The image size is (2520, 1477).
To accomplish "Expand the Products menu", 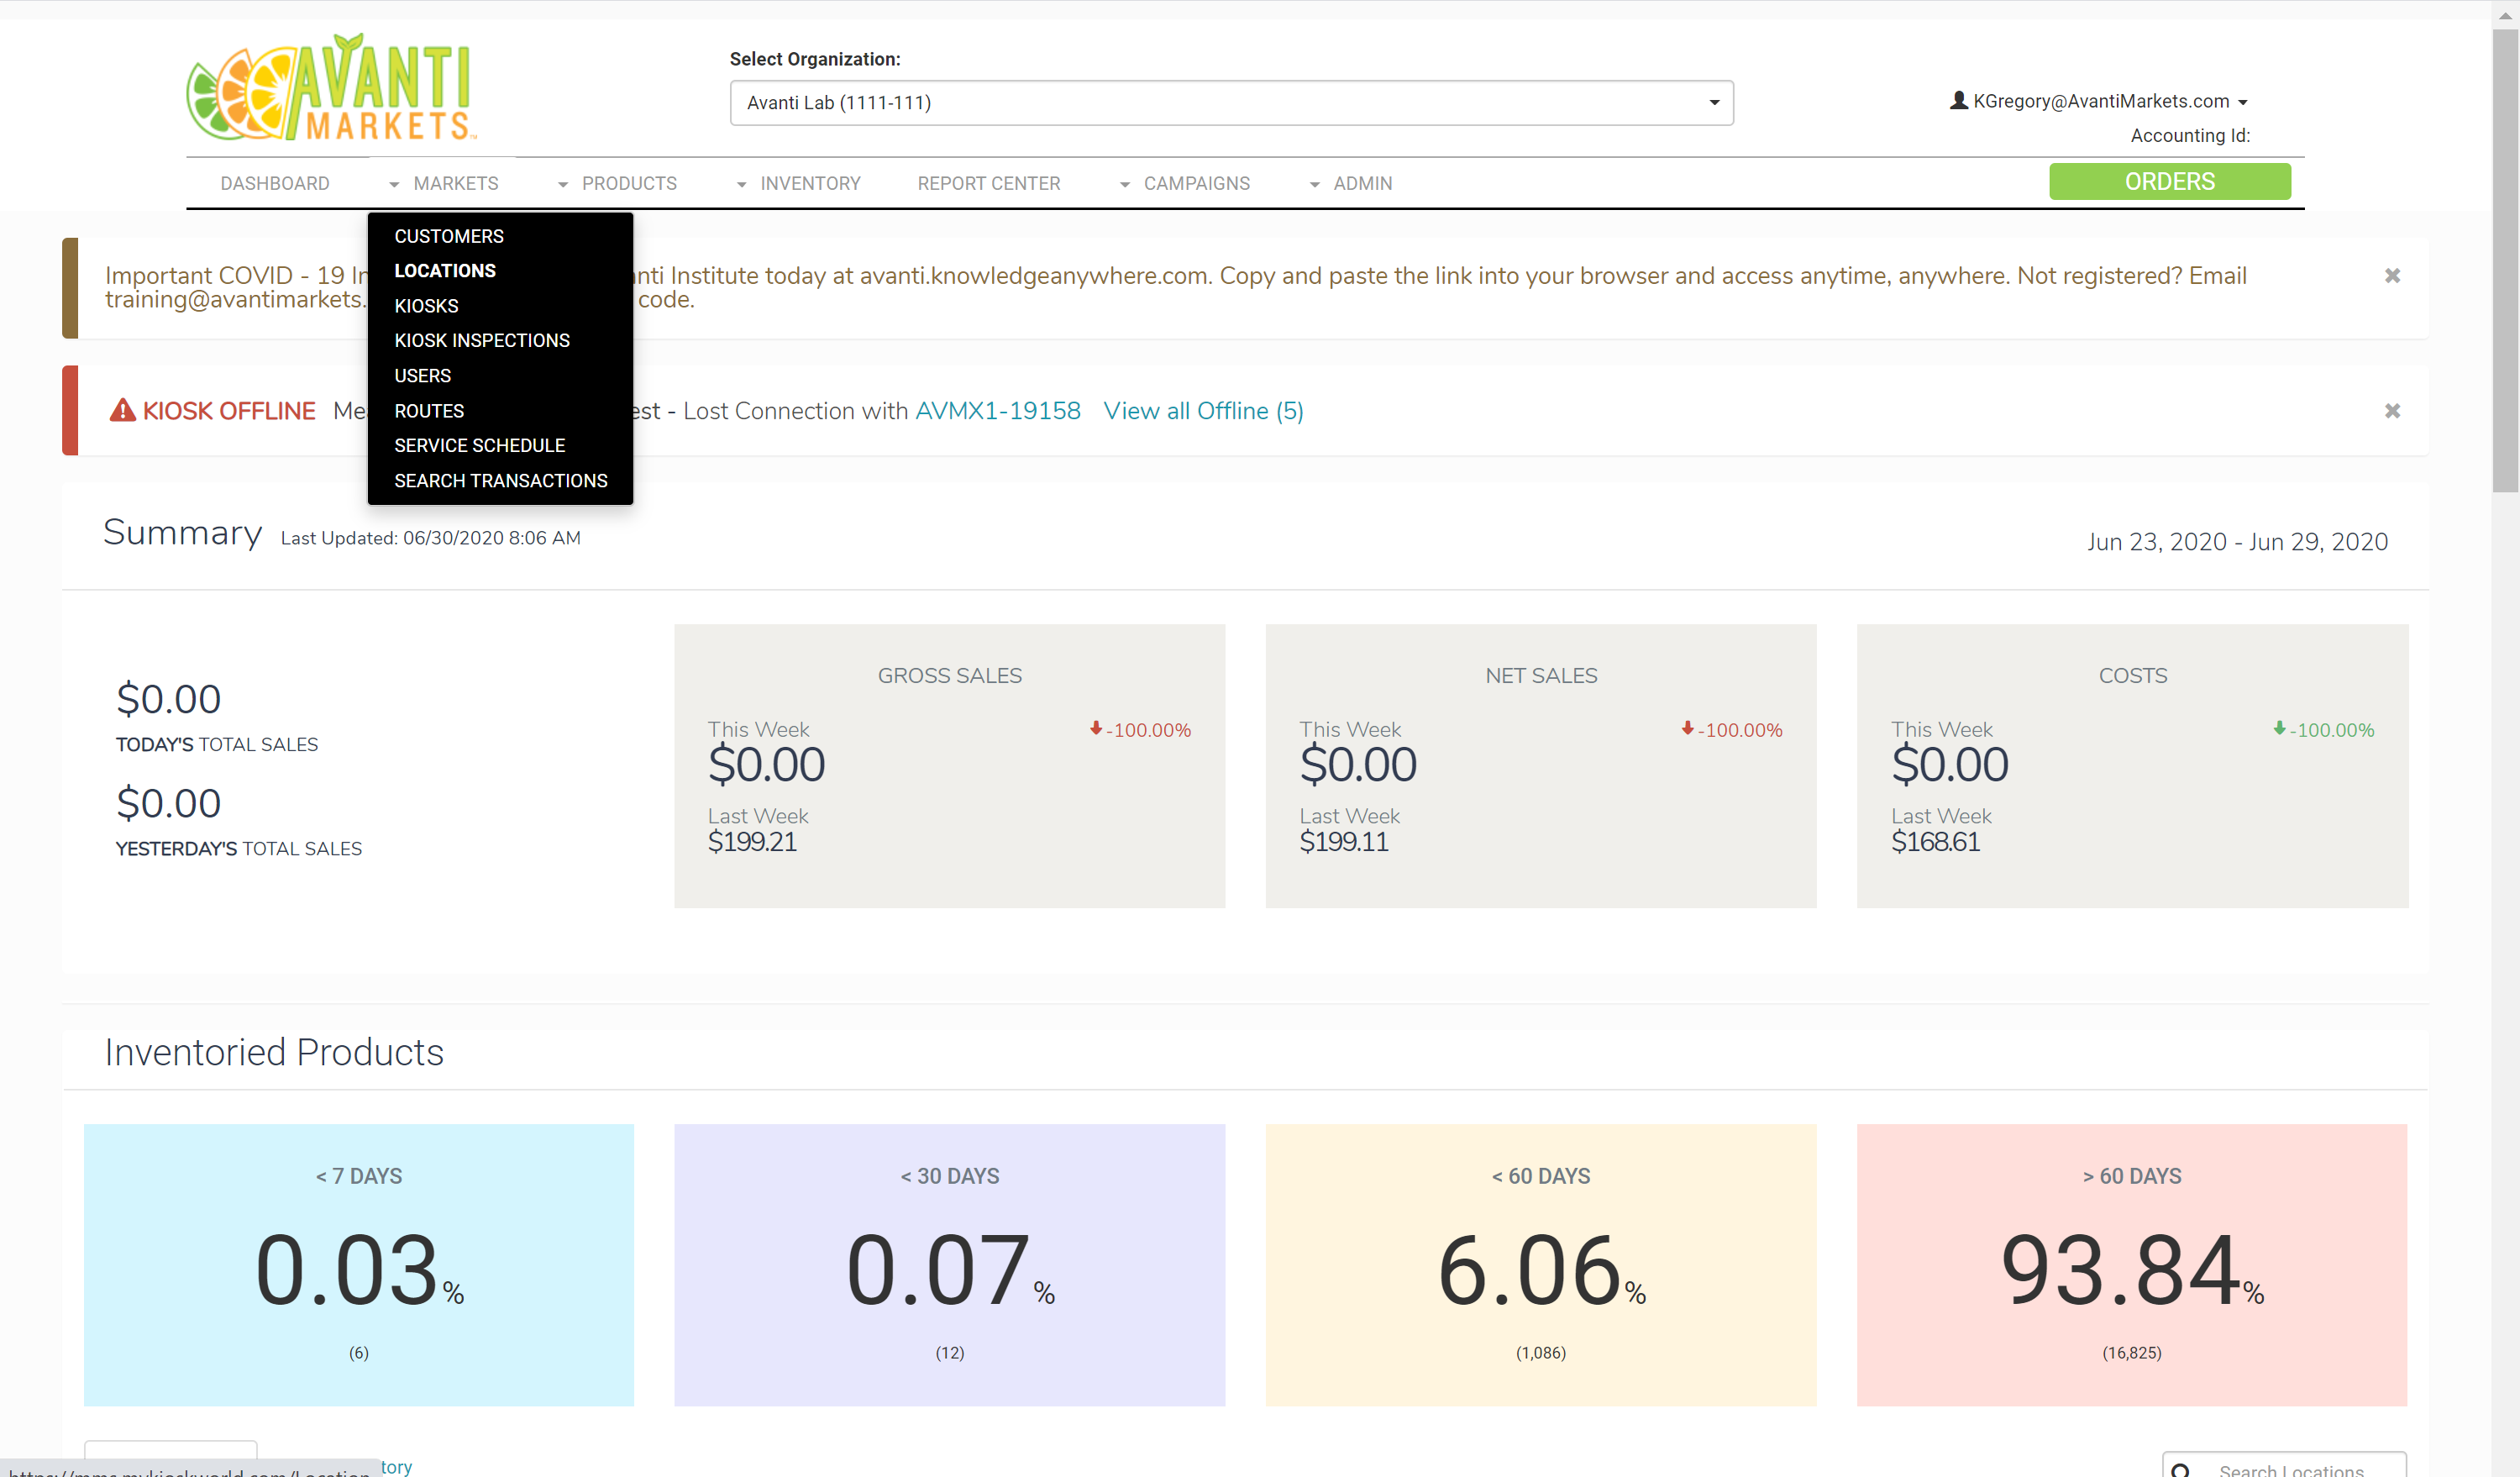I will (x=617, y=184).
